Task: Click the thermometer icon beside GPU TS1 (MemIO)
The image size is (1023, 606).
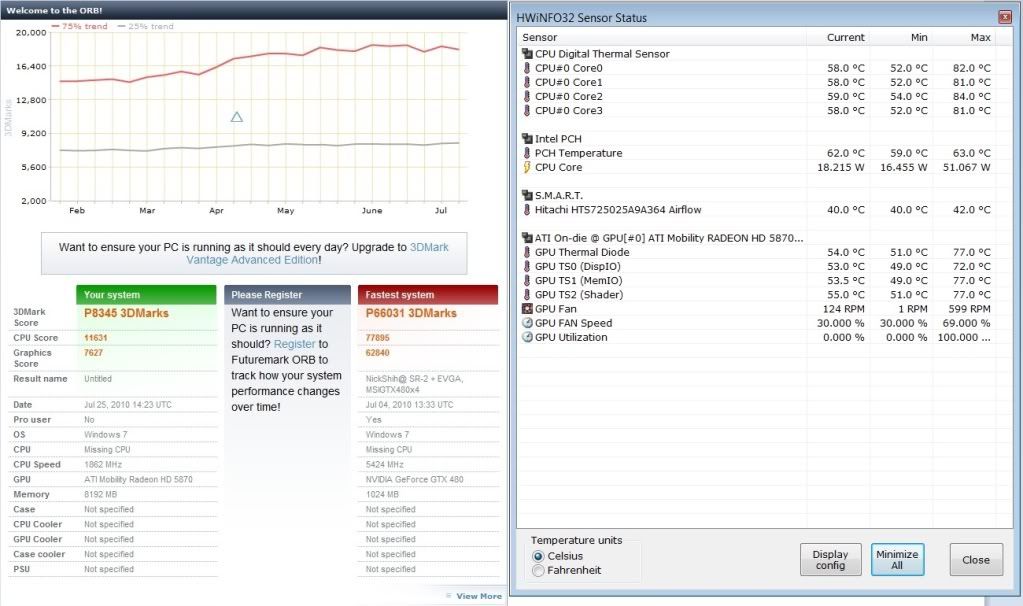Action: pos(527,280)
